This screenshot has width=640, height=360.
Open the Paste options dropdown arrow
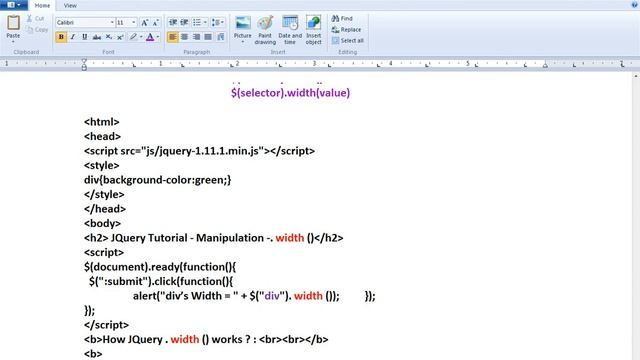(13, 42)
